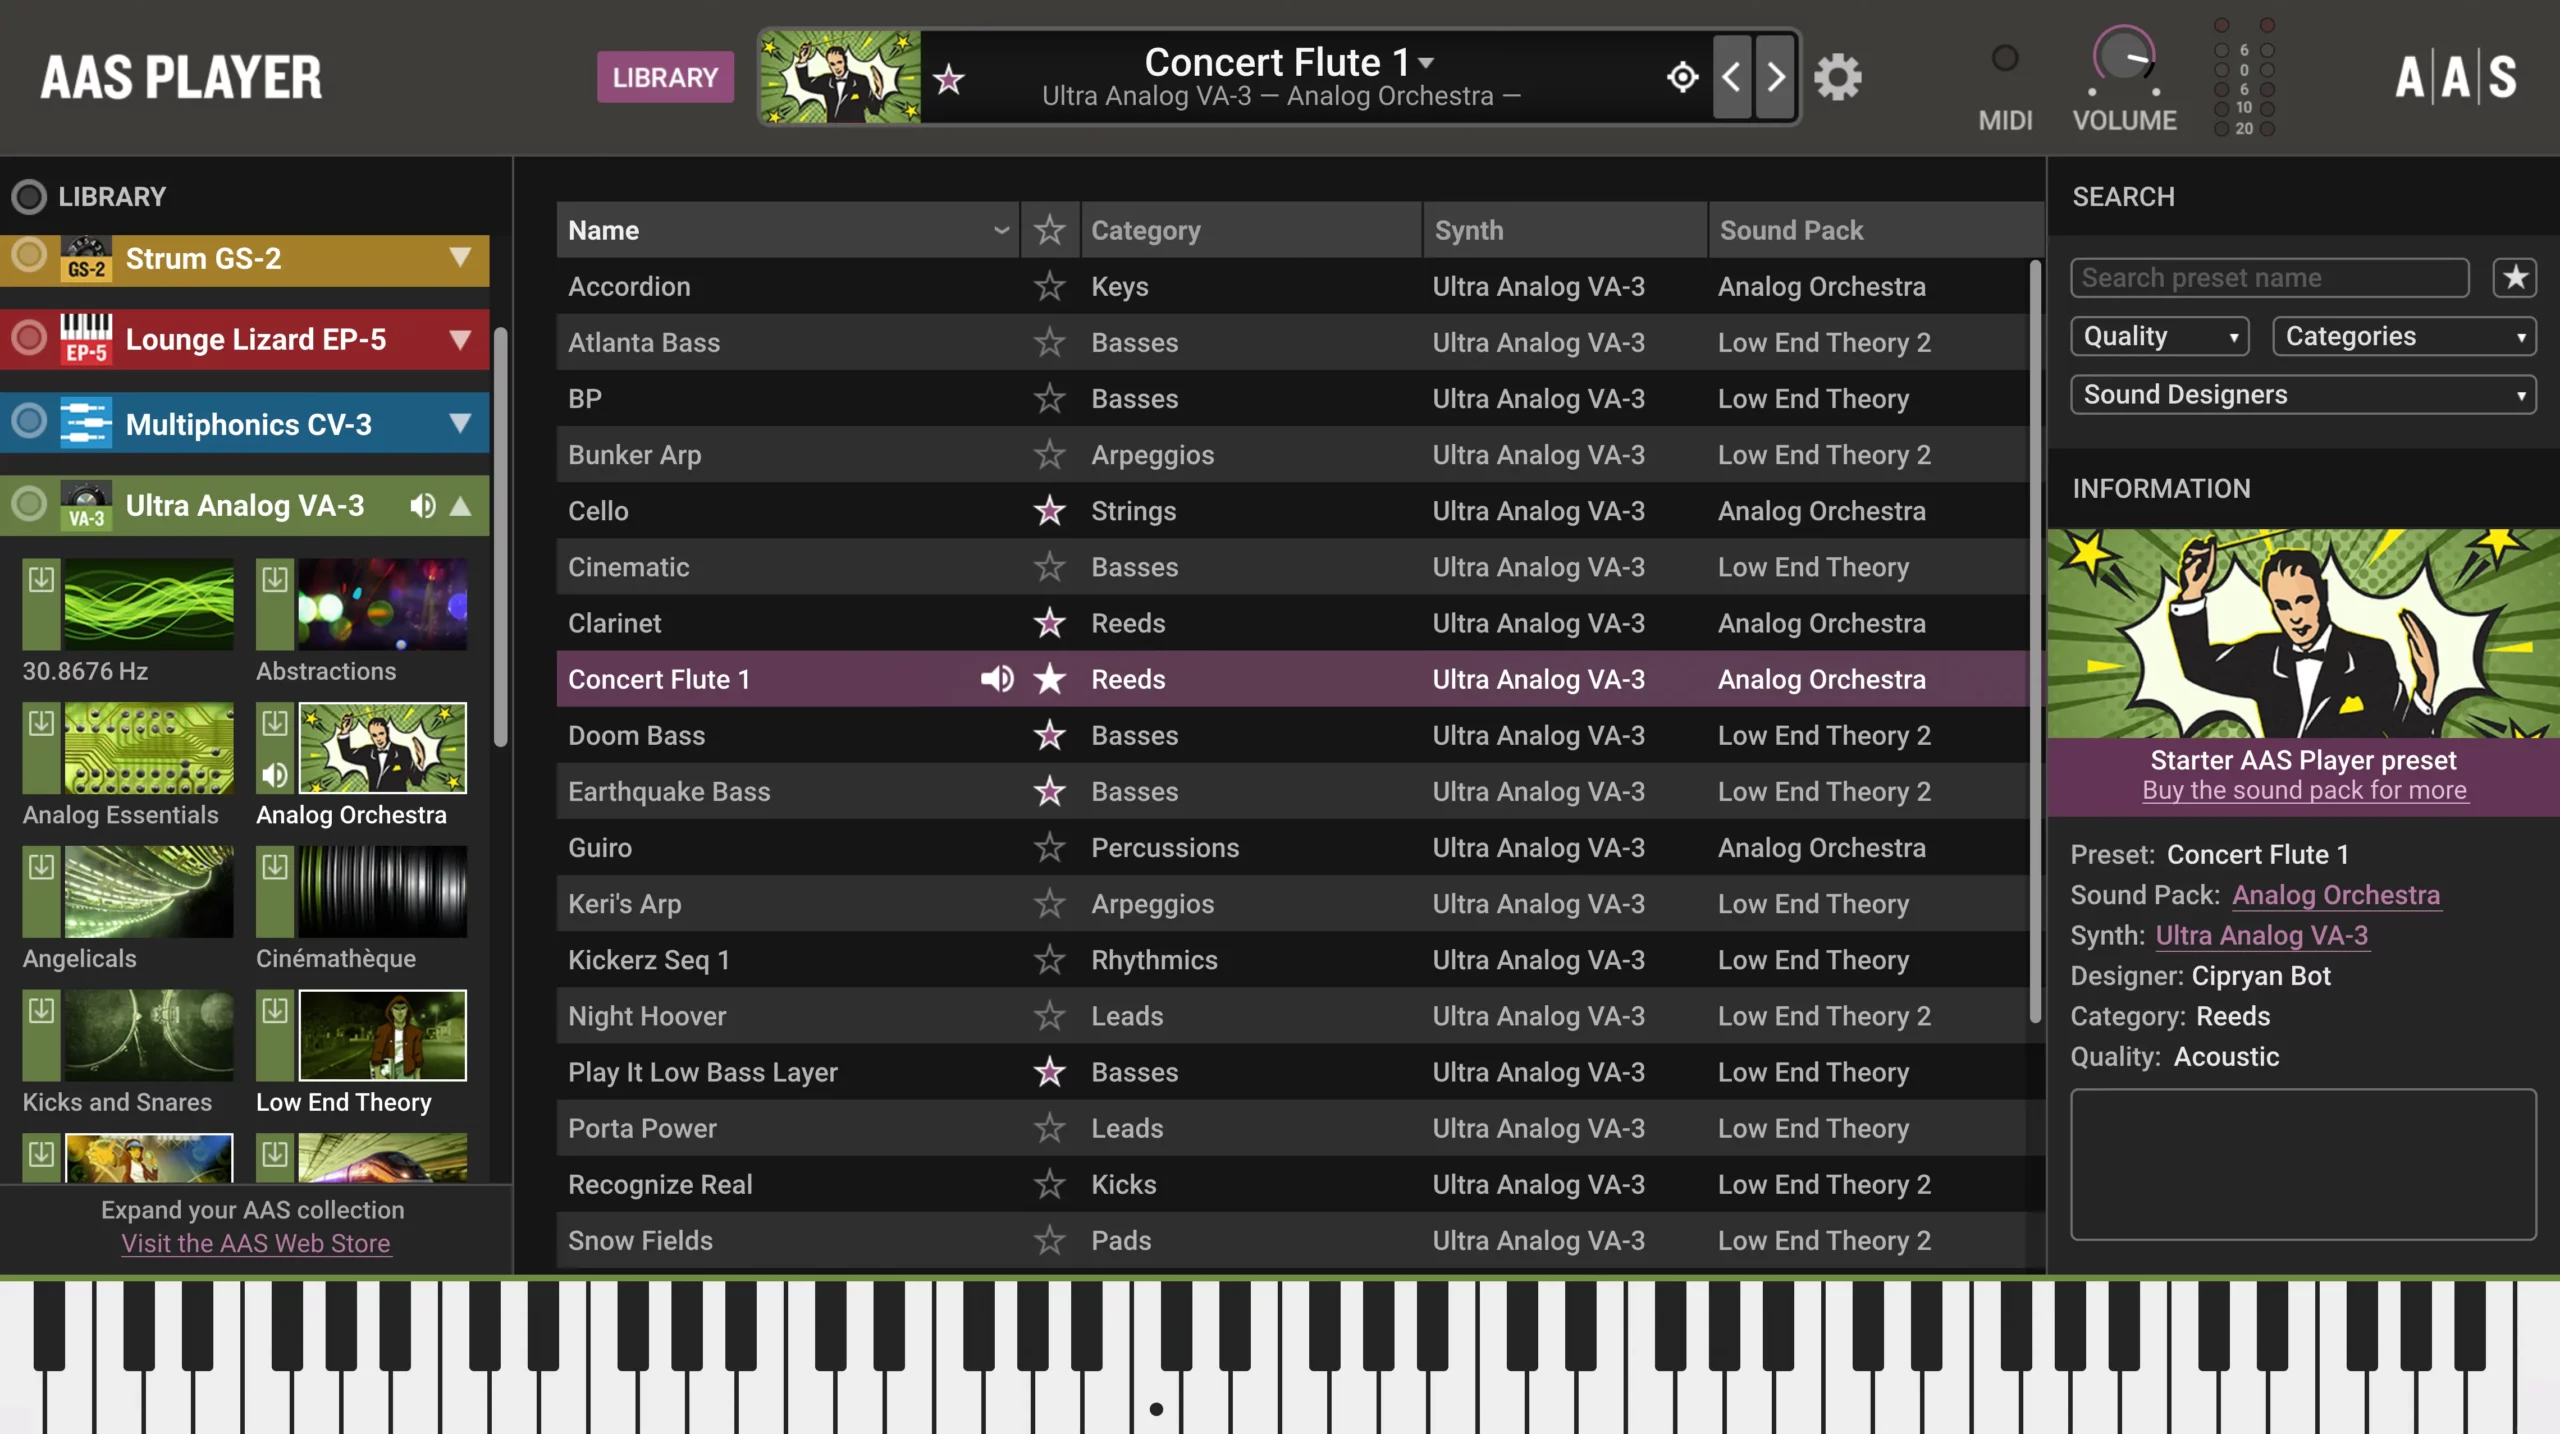Click the AAS logo at top right
The height and width of the screenshot is (1434, 2560).
point(2456,77)
